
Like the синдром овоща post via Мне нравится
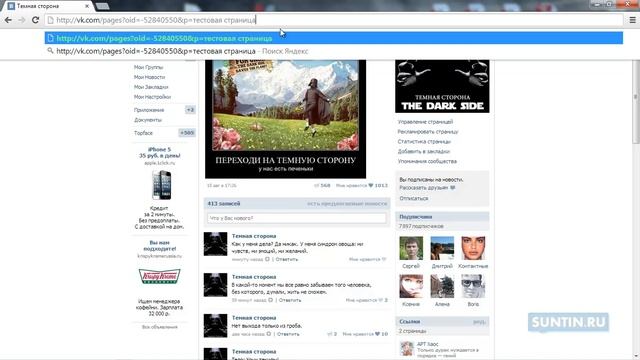(x=367, y=259)
